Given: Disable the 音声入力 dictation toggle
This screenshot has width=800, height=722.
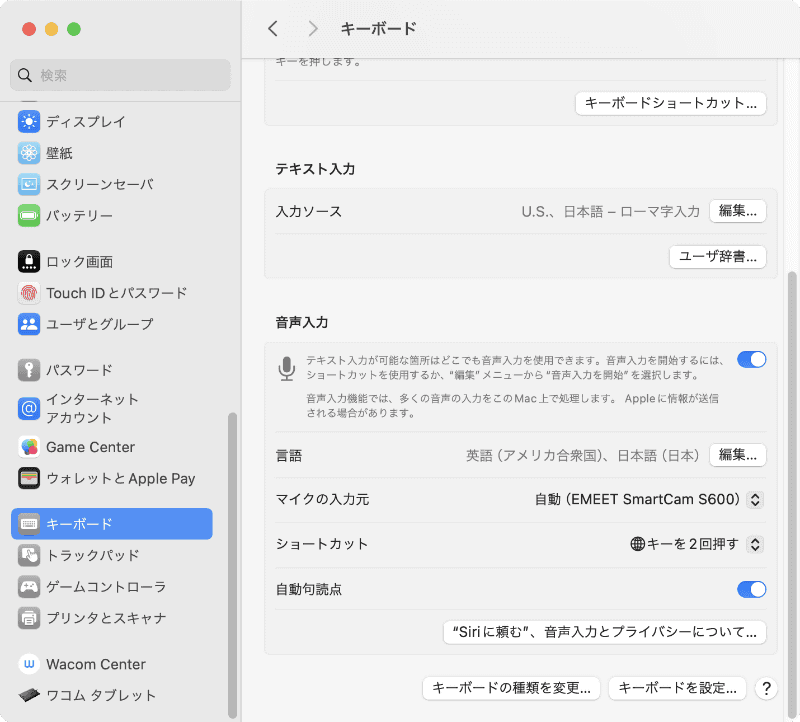Looking at the screenshot, I should (751, 359).
